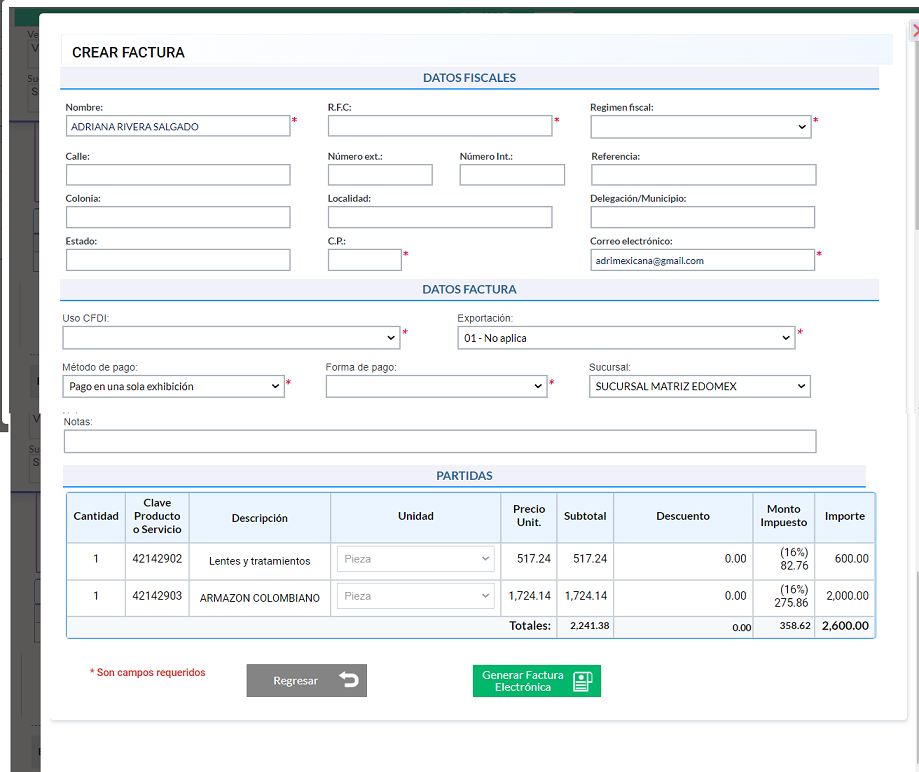Click the return arrow icon on Regresar

349,679
